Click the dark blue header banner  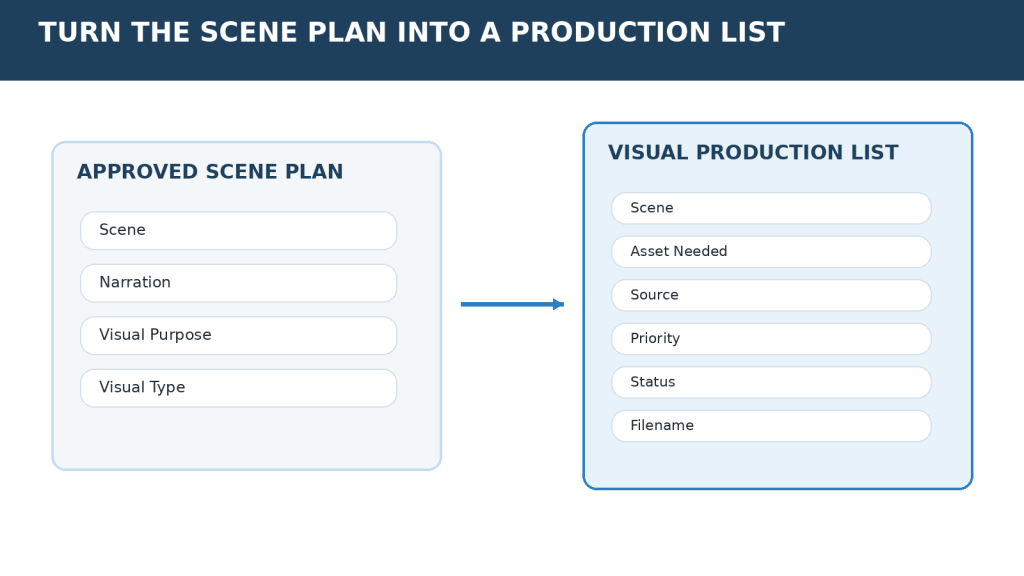pyautogui.click(x=512, y=40)
